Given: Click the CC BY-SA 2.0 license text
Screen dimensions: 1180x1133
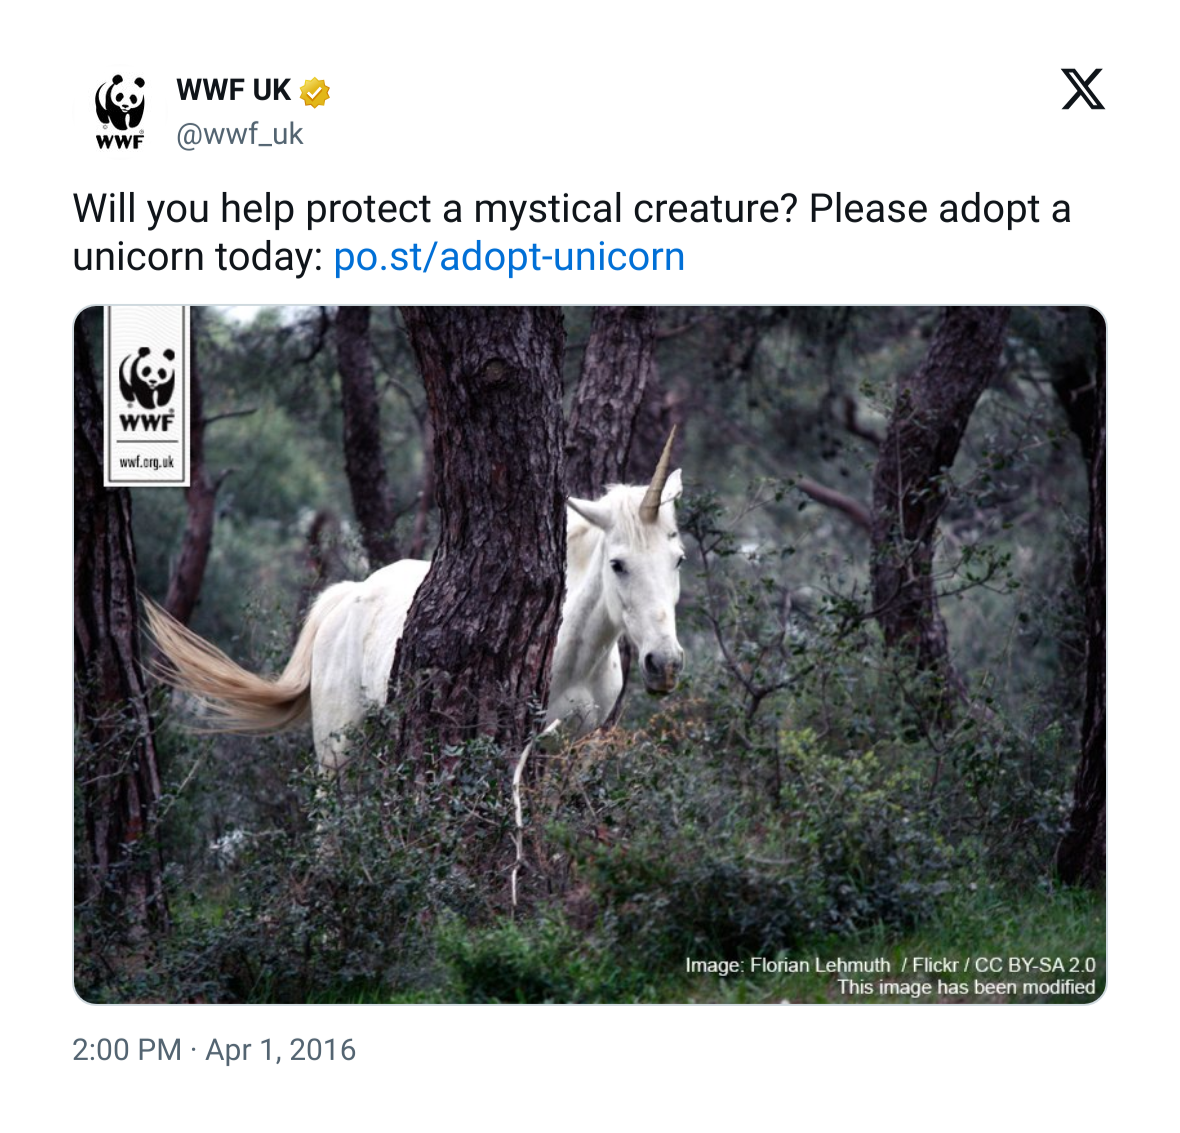Looking at the screenshot, I should coord(1035,965).
